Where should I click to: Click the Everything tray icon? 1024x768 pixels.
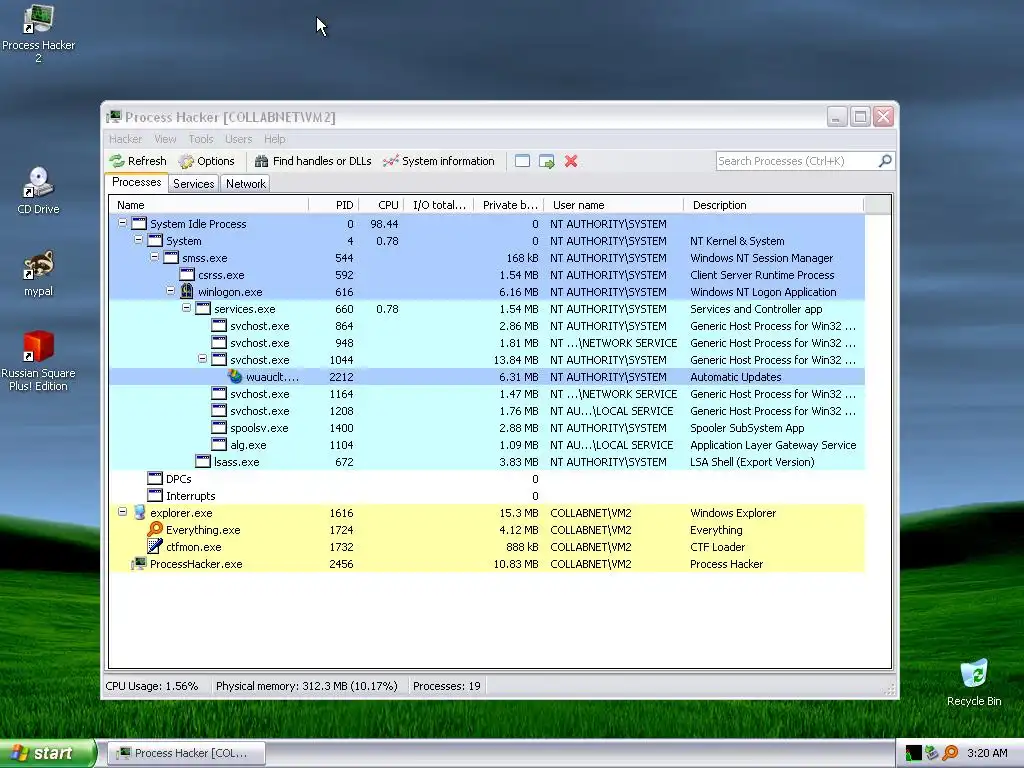pos(950,753)
